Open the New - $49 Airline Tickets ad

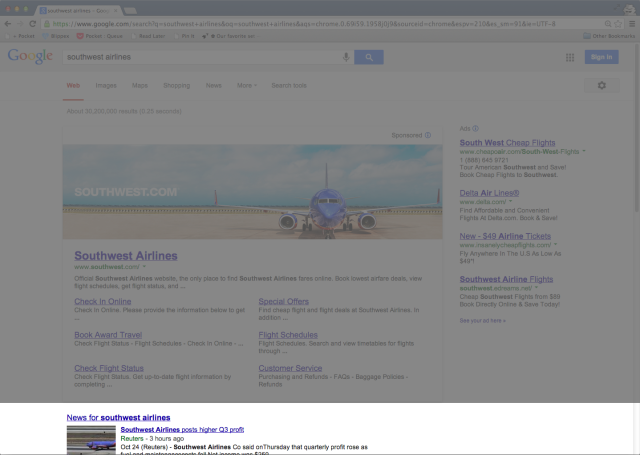(505, 236)
